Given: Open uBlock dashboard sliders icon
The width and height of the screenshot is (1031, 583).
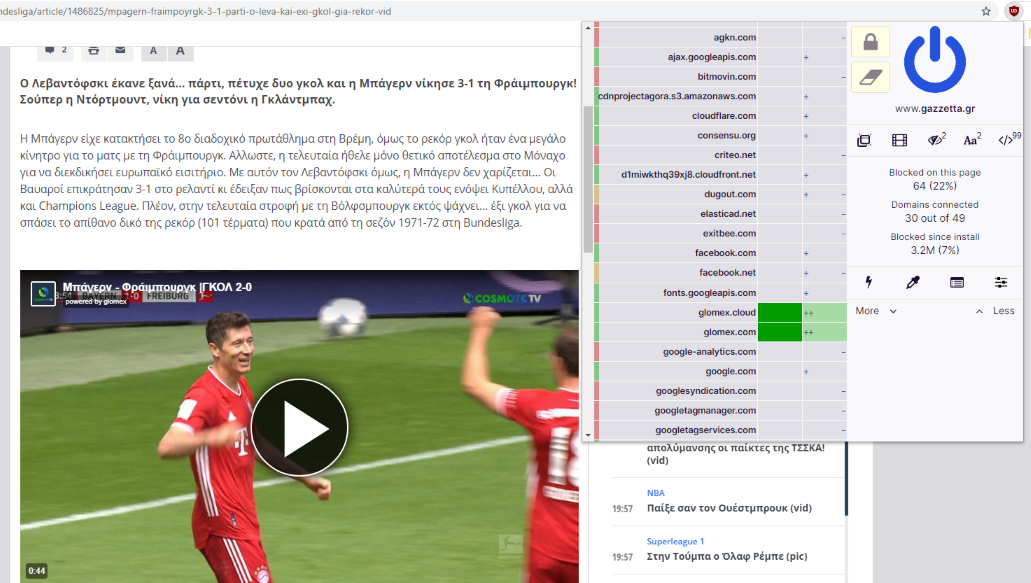Looking at the screenshot, I should pyautogui.click(x=1001, y=282).
